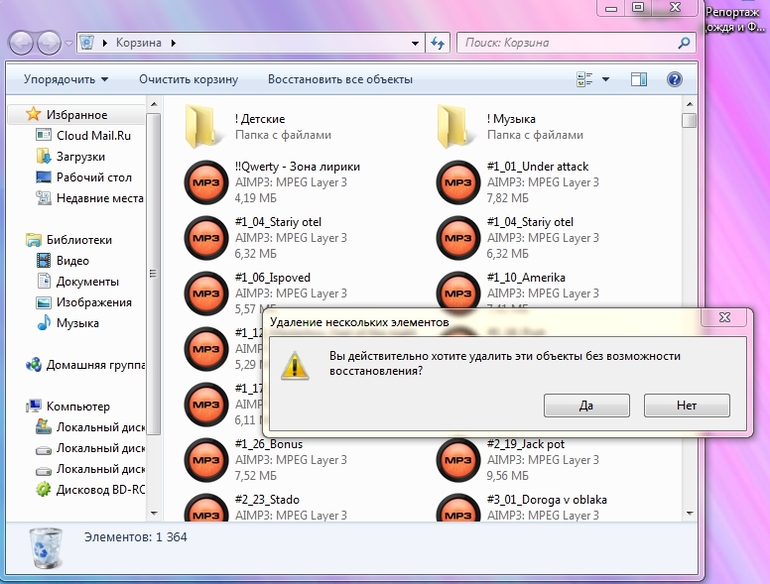The height and width of the screenshot is (584, 770).
Task: Click the Да button to confirm deletion
Action: [587, 405]
